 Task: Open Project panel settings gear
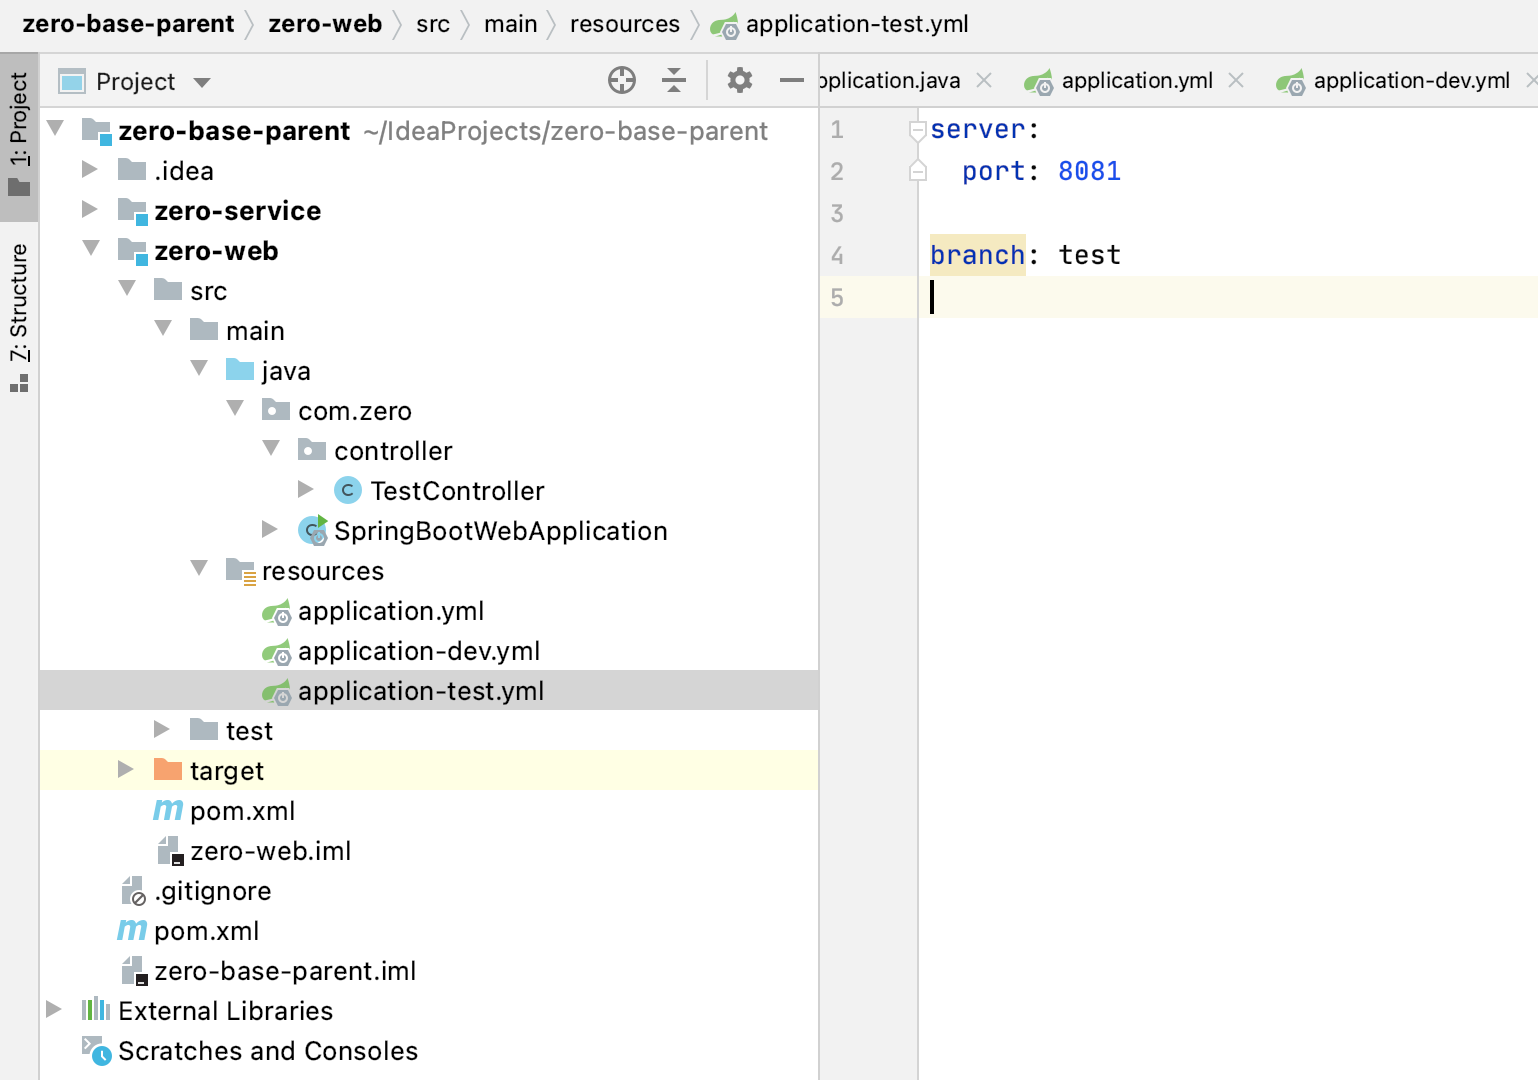tap(740, 80)
